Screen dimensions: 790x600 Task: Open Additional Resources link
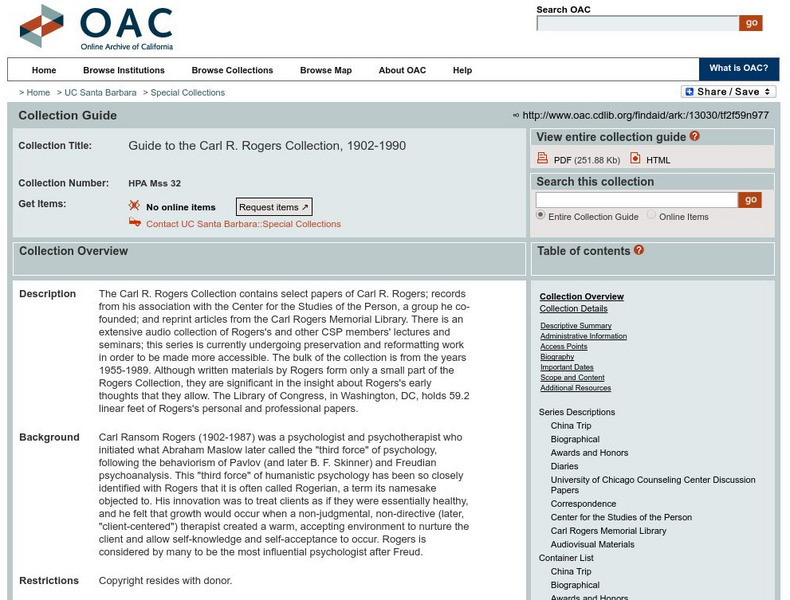pyautogui.click(x=575, y=388)
